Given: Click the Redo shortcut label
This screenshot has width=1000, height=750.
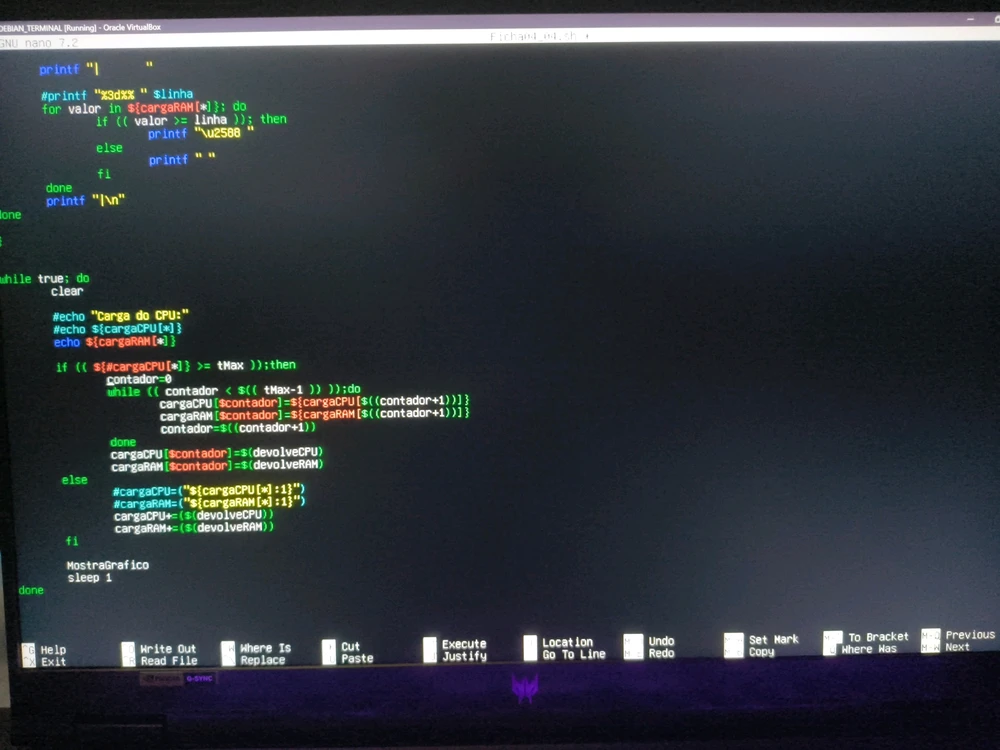Looking at the screenshot, I should pos(661,653).
